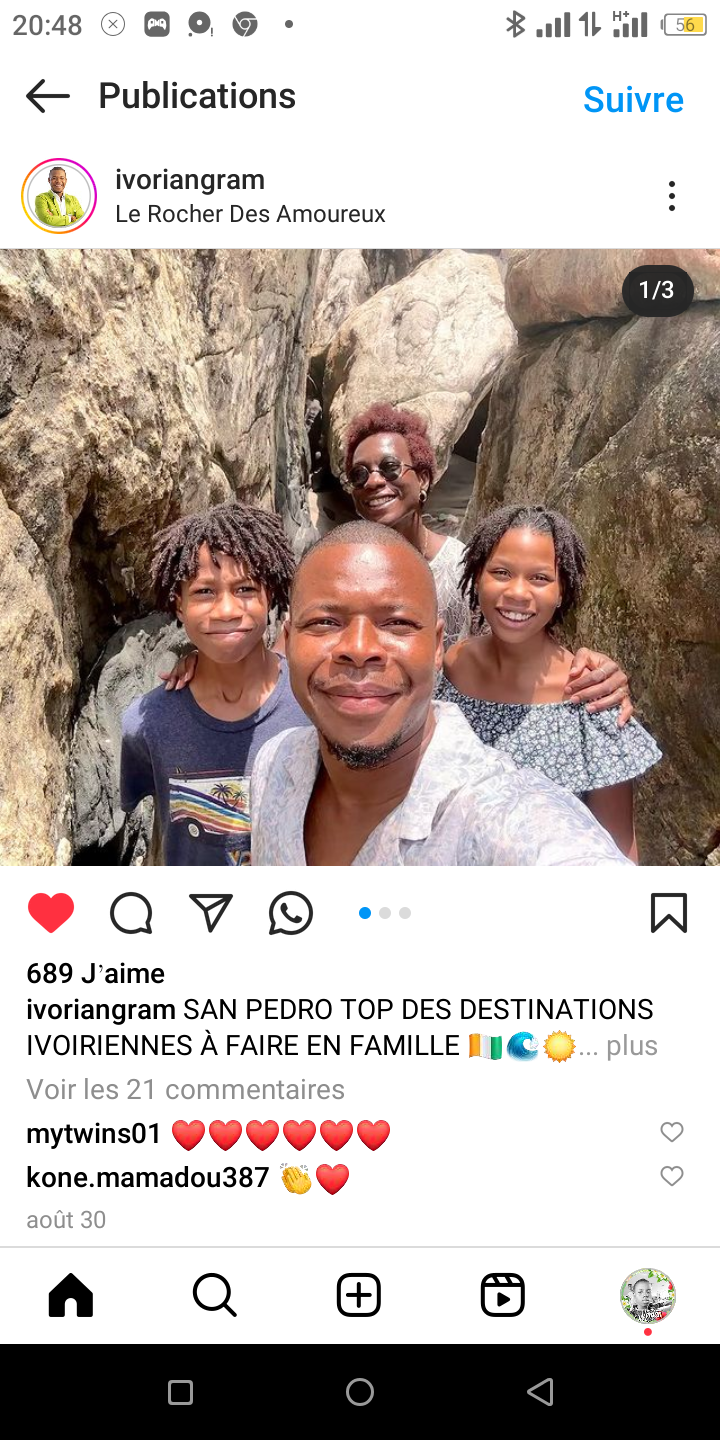Share post via paper plane icon

pos(211,913)
